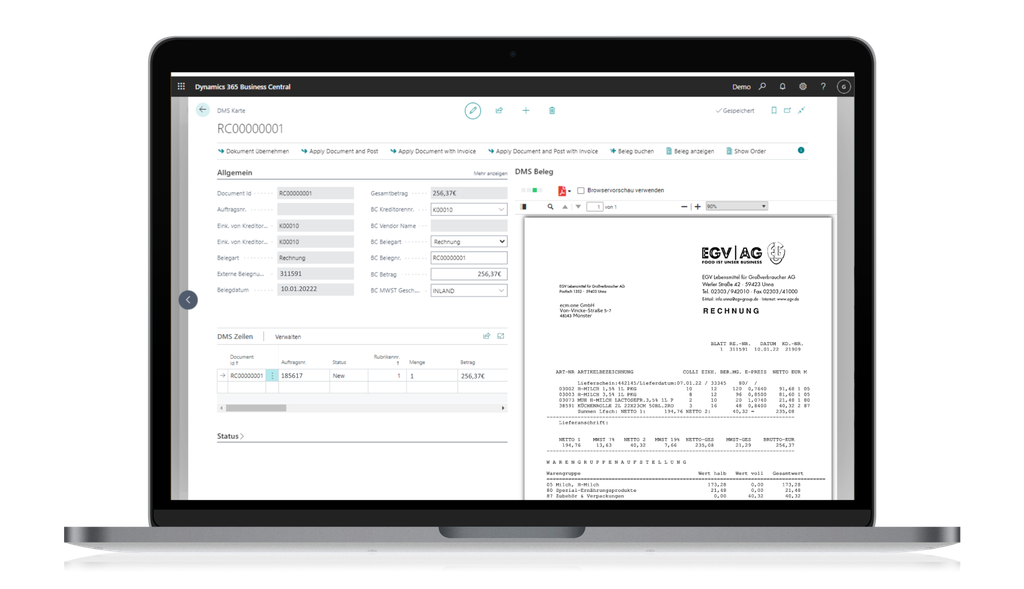Click DMS Zeilen heading
The width and height of the screenshot is (1024, 589).
click(x=235, y=336)
